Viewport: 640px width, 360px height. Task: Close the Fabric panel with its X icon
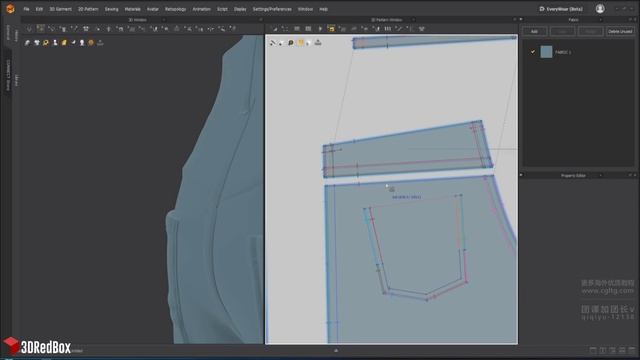click(635, 20)
